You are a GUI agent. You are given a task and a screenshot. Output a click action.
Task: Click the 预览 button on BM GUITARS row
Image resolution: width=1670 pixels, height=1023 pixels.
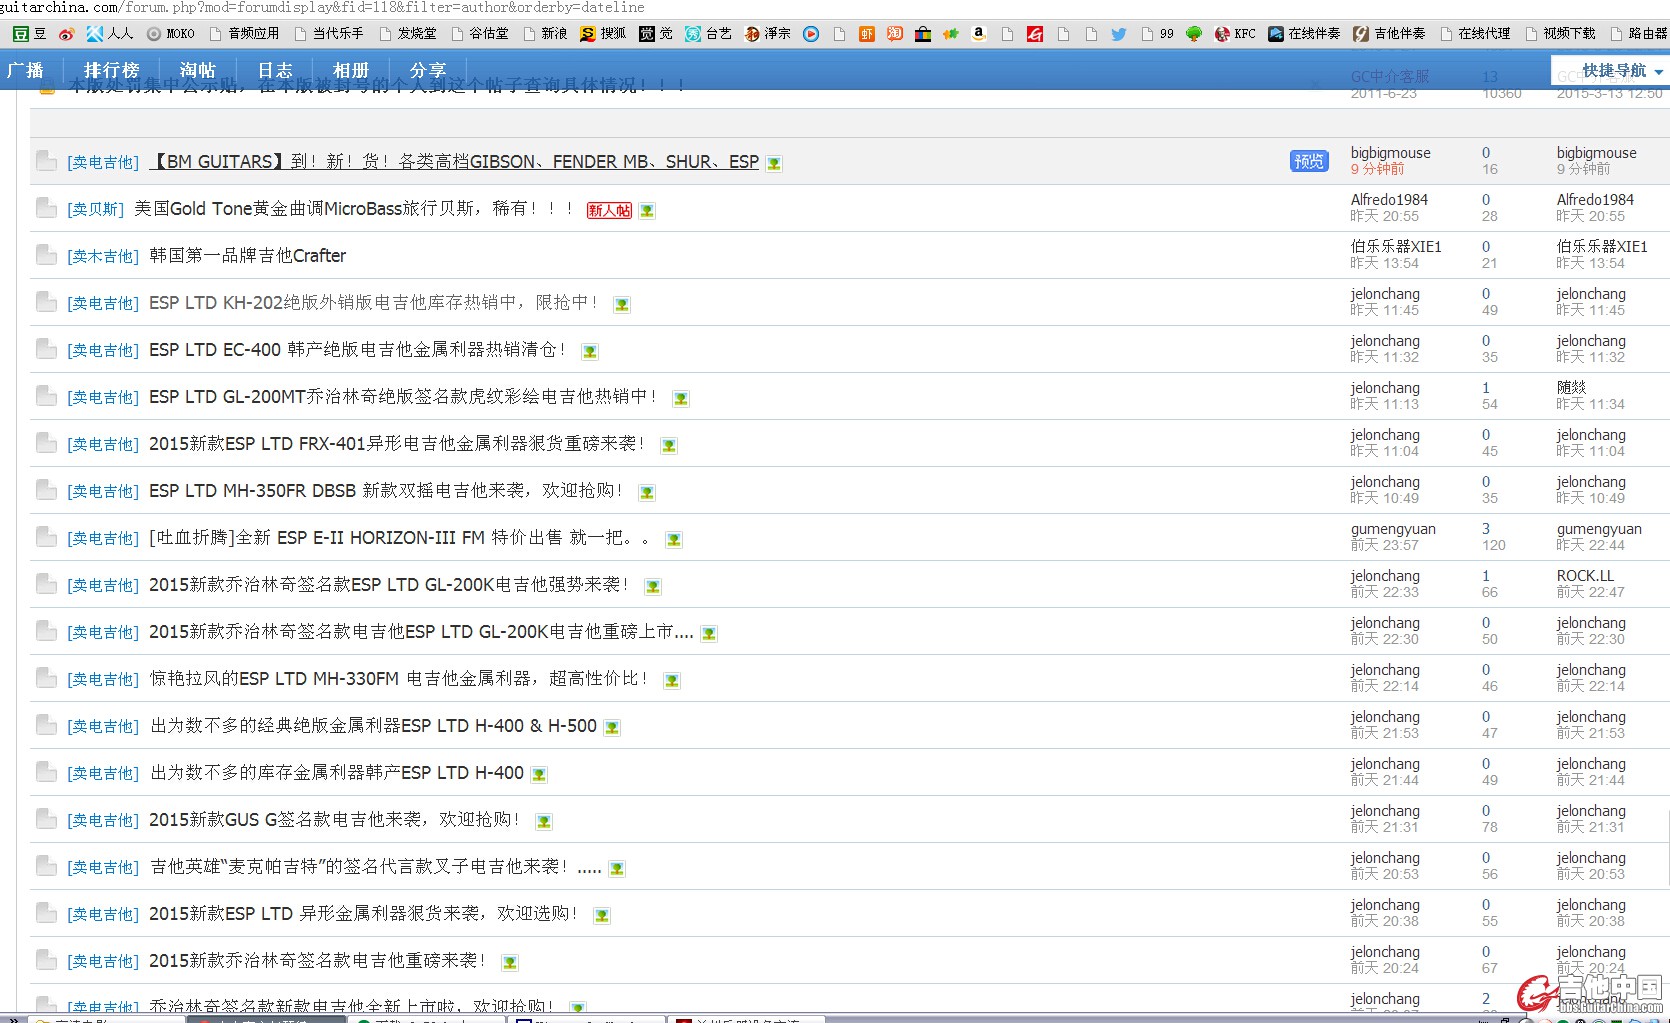(x=1309, y=161)
